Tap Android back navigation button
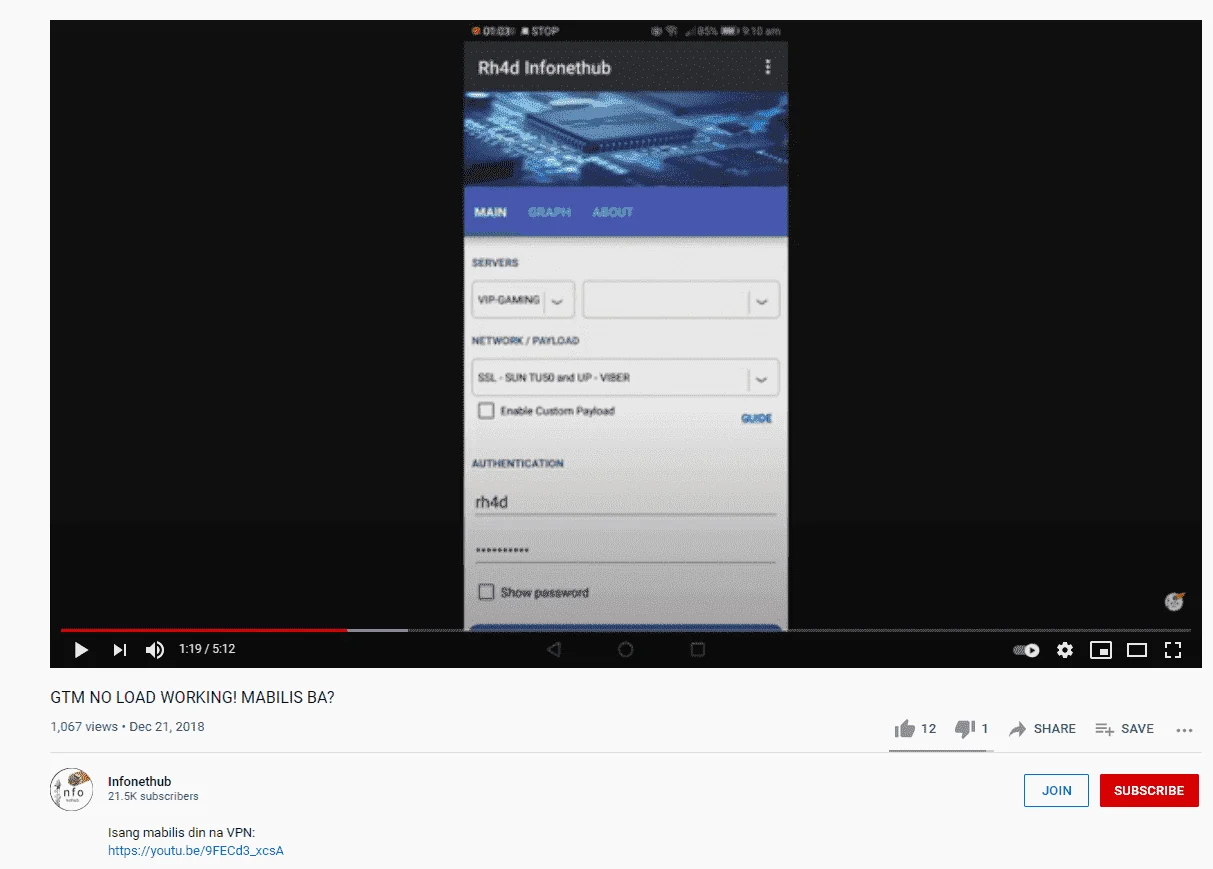 554,650
